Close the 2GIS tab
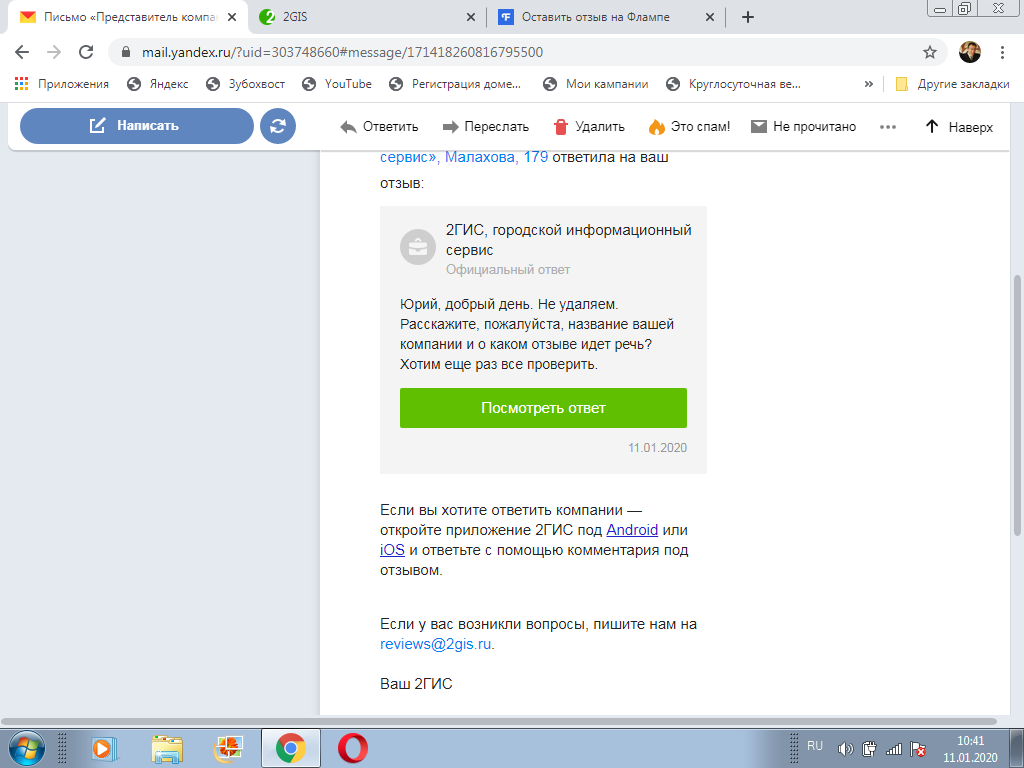Viewport: 1024px width, 768px height. [471, 17]
